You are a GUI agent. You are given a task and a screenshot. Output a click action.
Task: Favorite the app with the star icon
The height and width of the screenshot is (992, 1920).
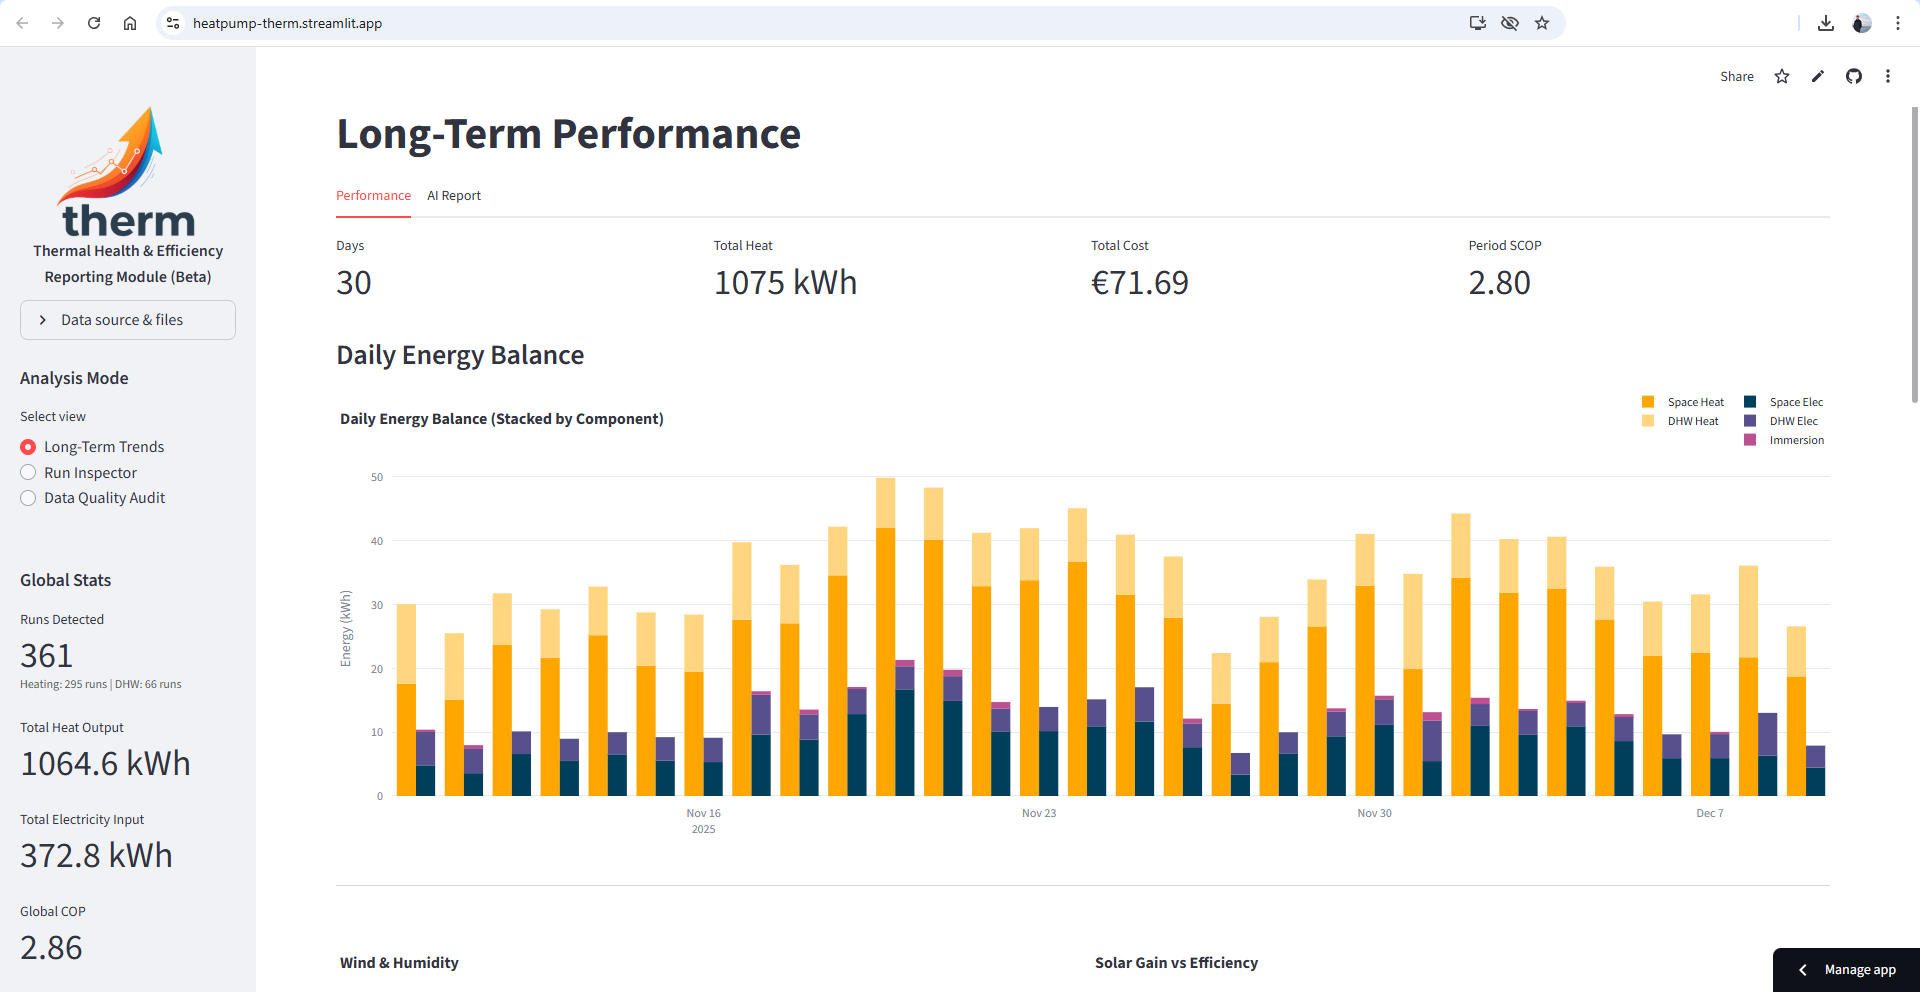pos(1781,77)
